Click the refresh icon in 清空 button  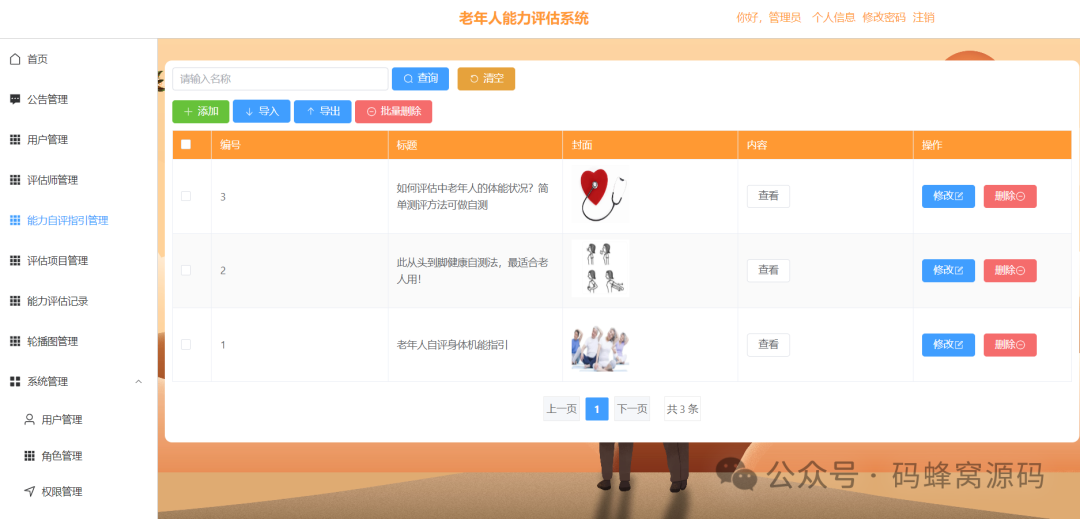tap(474, 79)
